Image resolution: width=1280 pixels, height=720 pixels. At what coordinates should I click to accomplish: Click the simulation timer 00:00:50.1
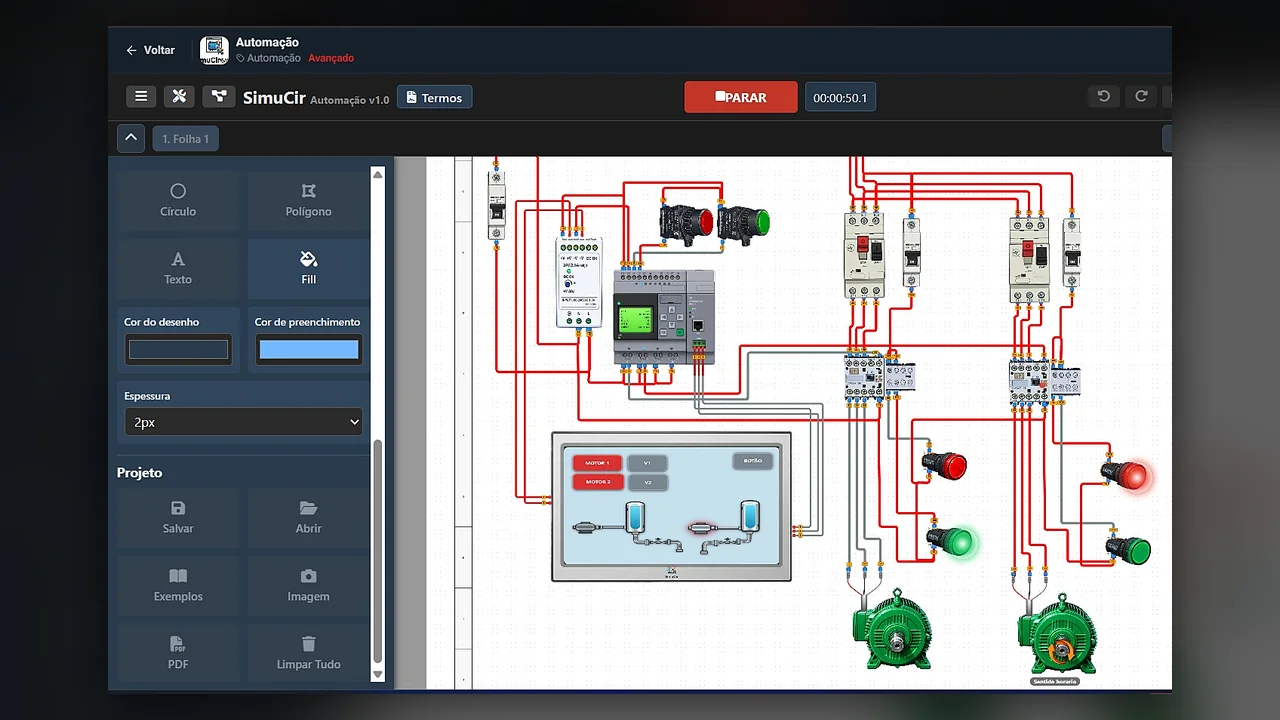(840, 97)
